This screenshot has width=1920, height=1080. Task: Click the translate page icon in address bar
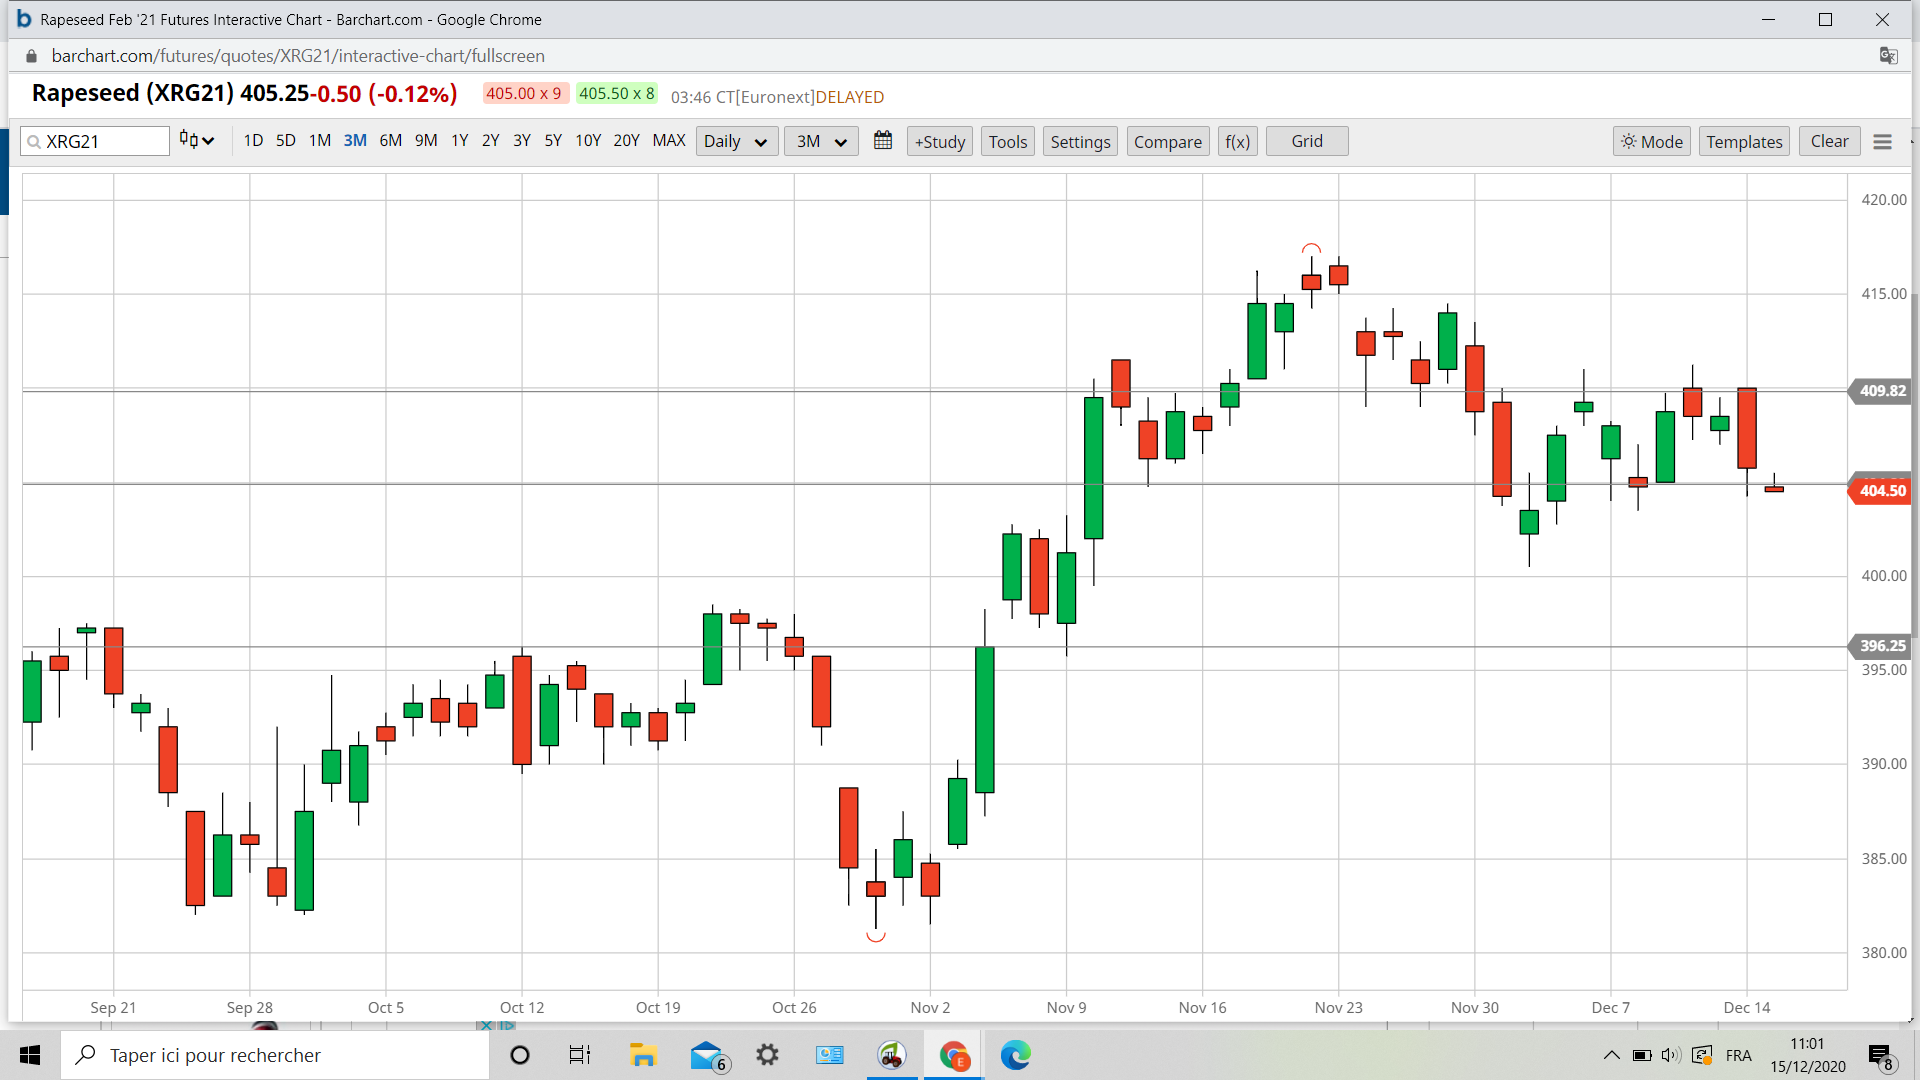1888,56
